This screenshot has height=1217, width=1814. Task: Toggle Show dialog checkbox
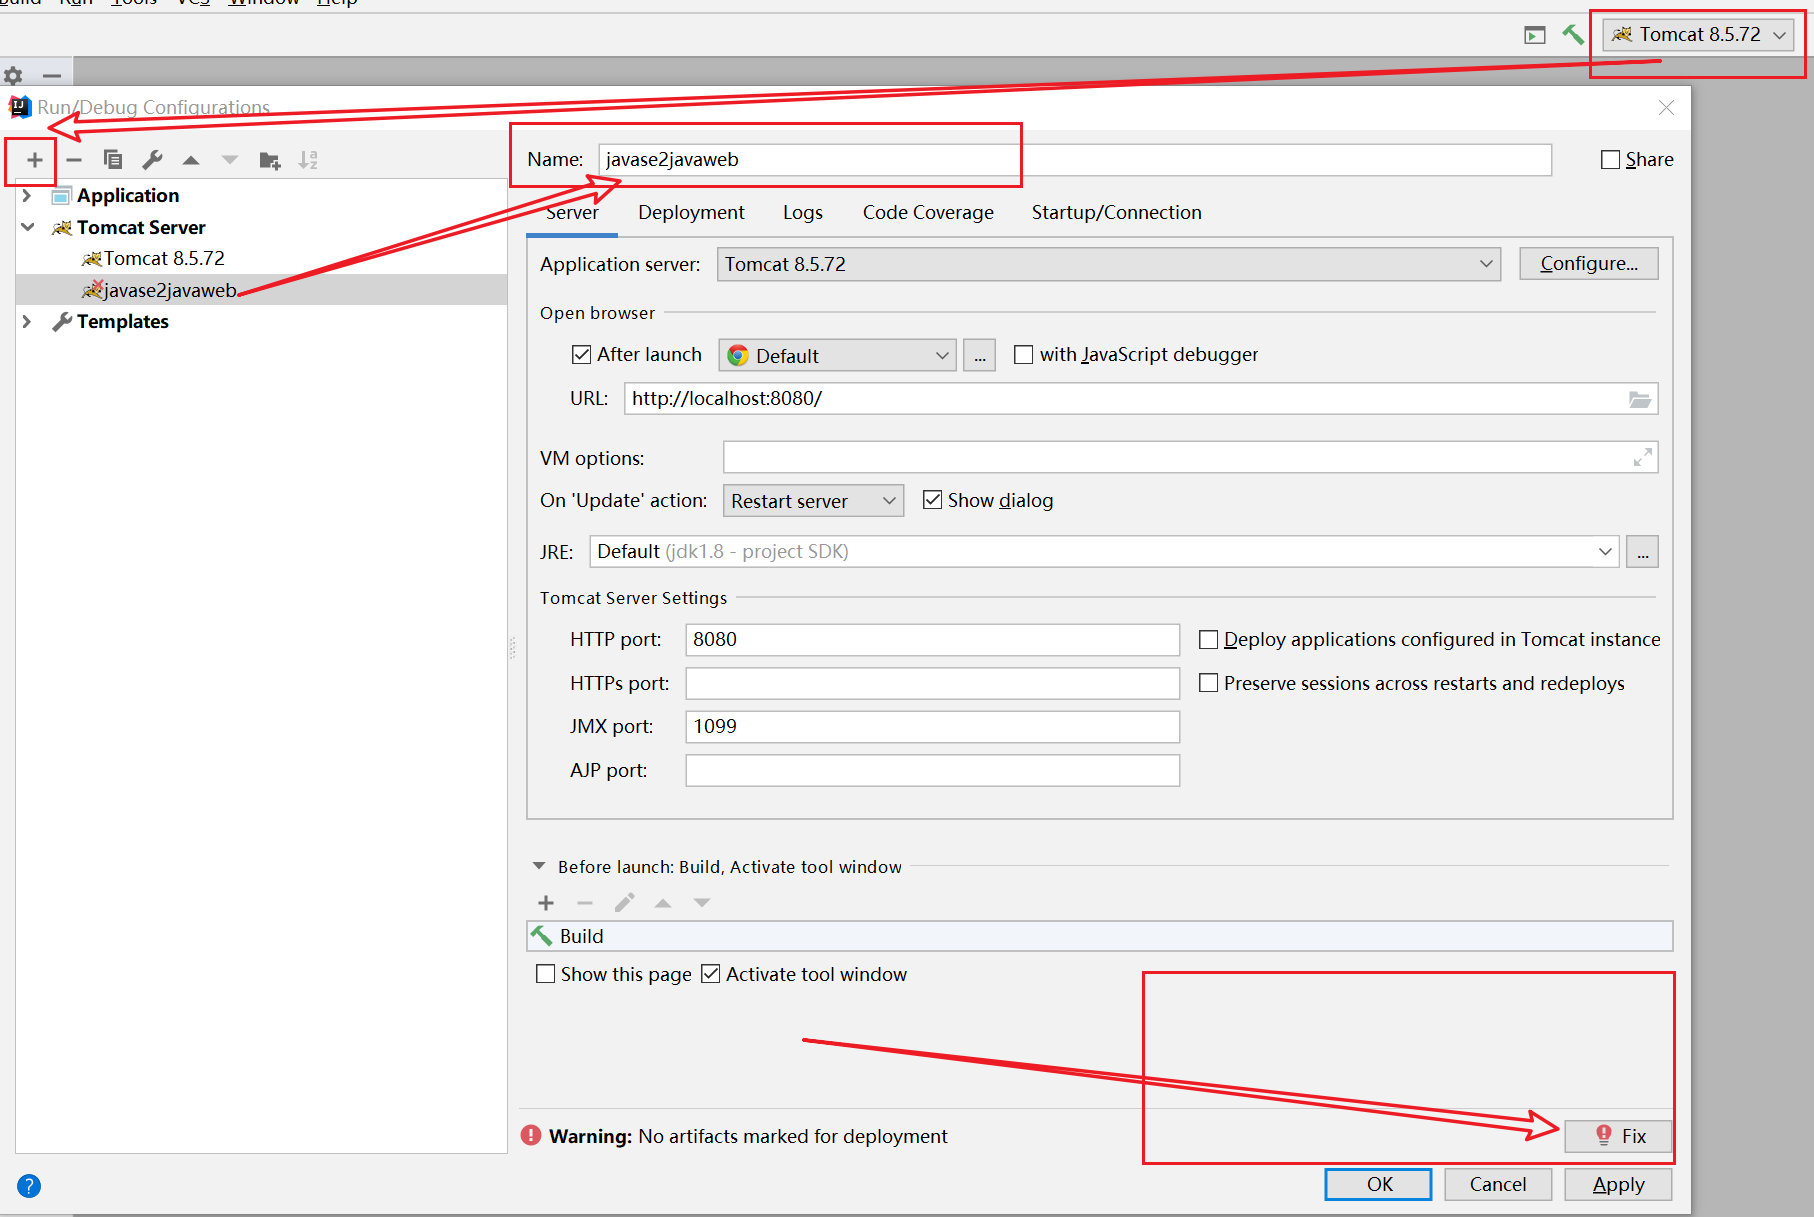[932, 500]
